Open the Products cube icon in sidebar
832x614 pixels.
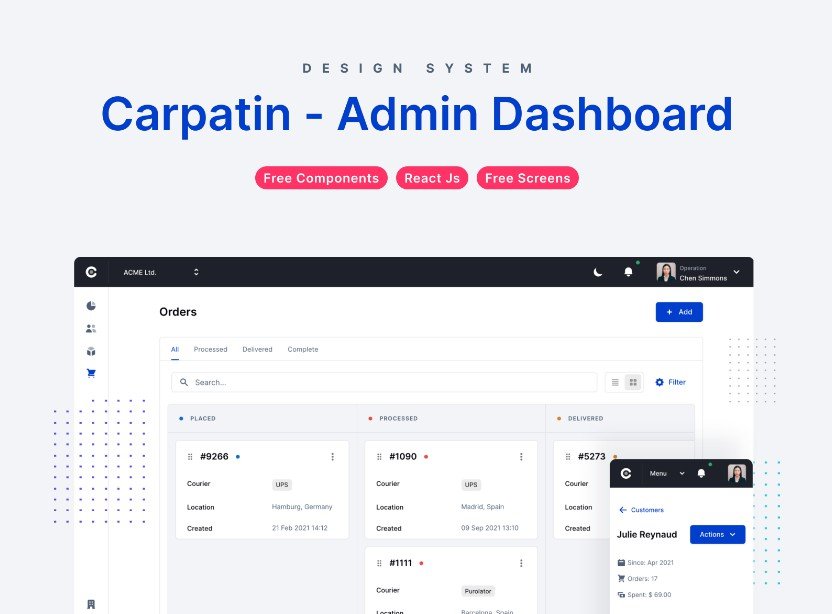(x=91, y=350)
